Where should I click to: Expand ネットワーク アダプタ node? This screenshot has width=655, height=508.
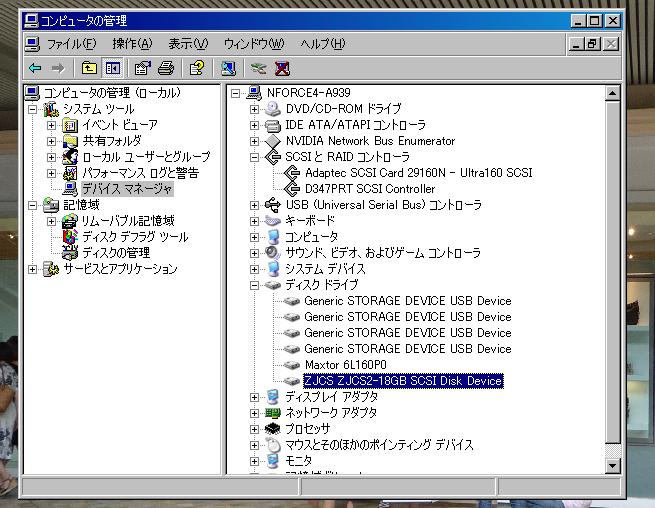click(x=254, y=413)
